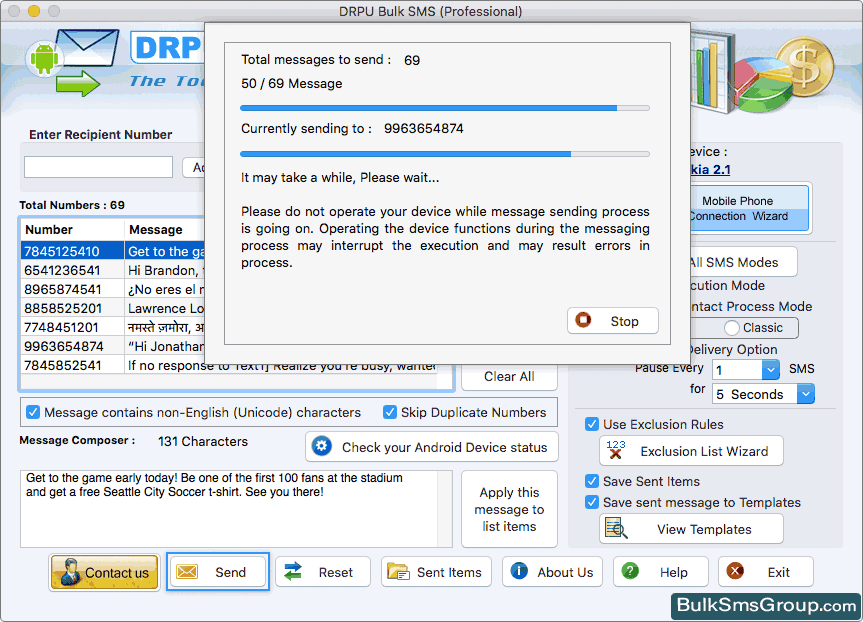Screen dimensions: 863x622
Task: Open the 5 Seconds duration dropdown
Action: pyautogui.click(x=806, y=394)
